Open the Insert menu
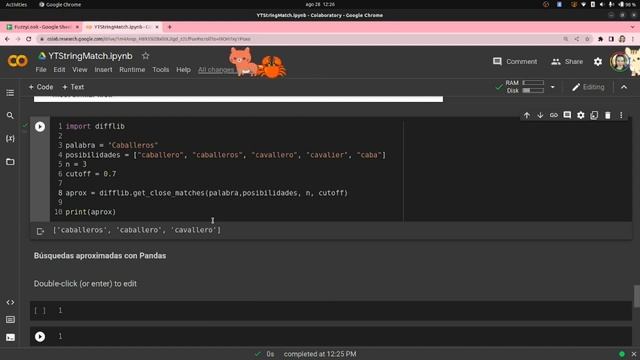Screen dimensions: 640x360 coord(103,70)
